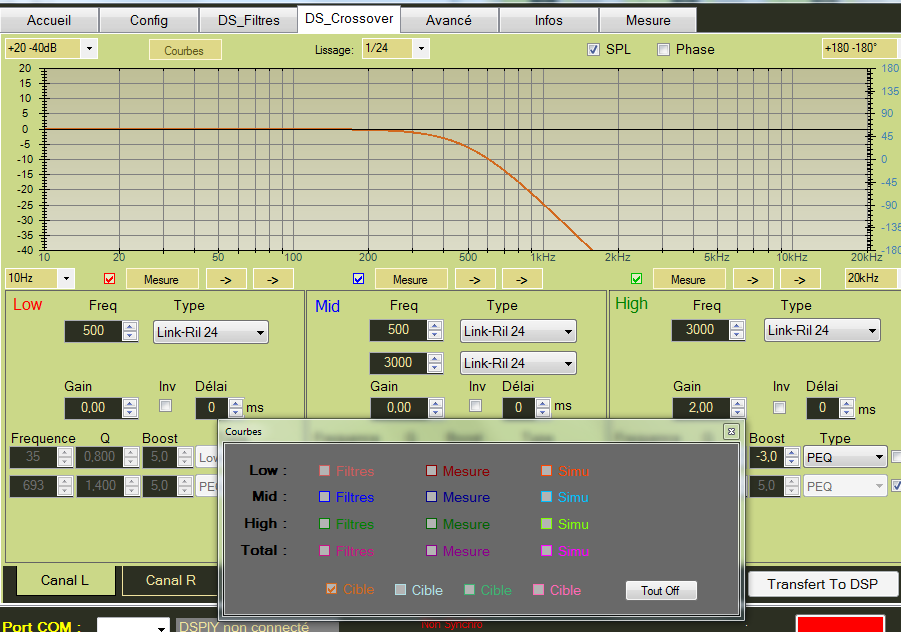The image size is (901, 632).
Task: Enable the Mid Filtres curve checkbox
Action: click(x=324, y=497)
